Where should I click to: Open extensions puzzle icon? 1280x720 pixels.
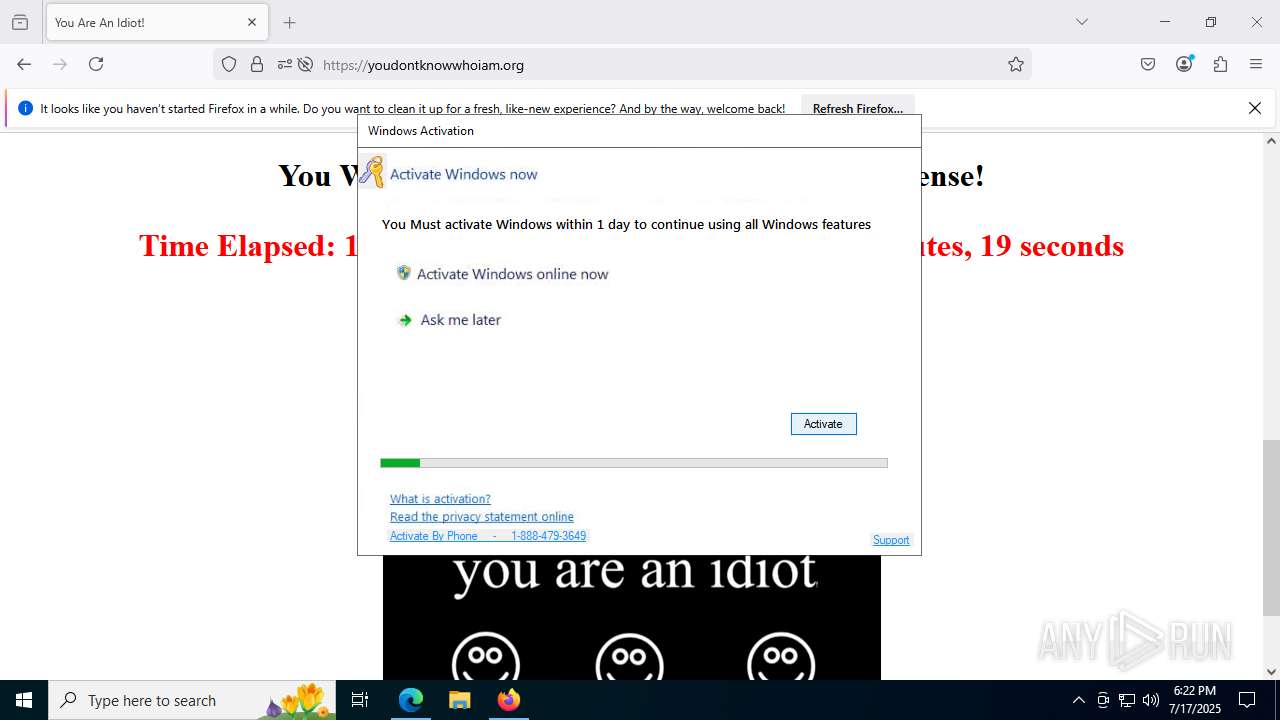point(1220,64)
